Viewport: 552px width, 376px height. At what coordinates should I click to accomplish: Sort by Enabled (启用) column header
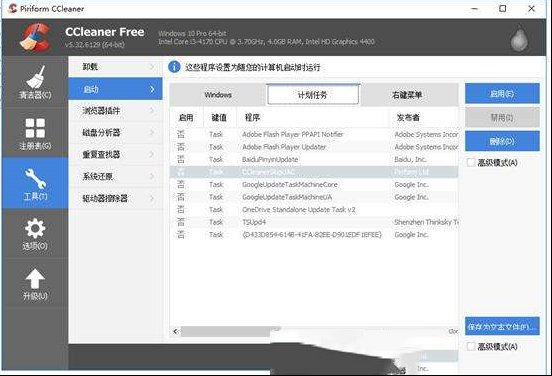pyautogui.click(x=186, y=118)
